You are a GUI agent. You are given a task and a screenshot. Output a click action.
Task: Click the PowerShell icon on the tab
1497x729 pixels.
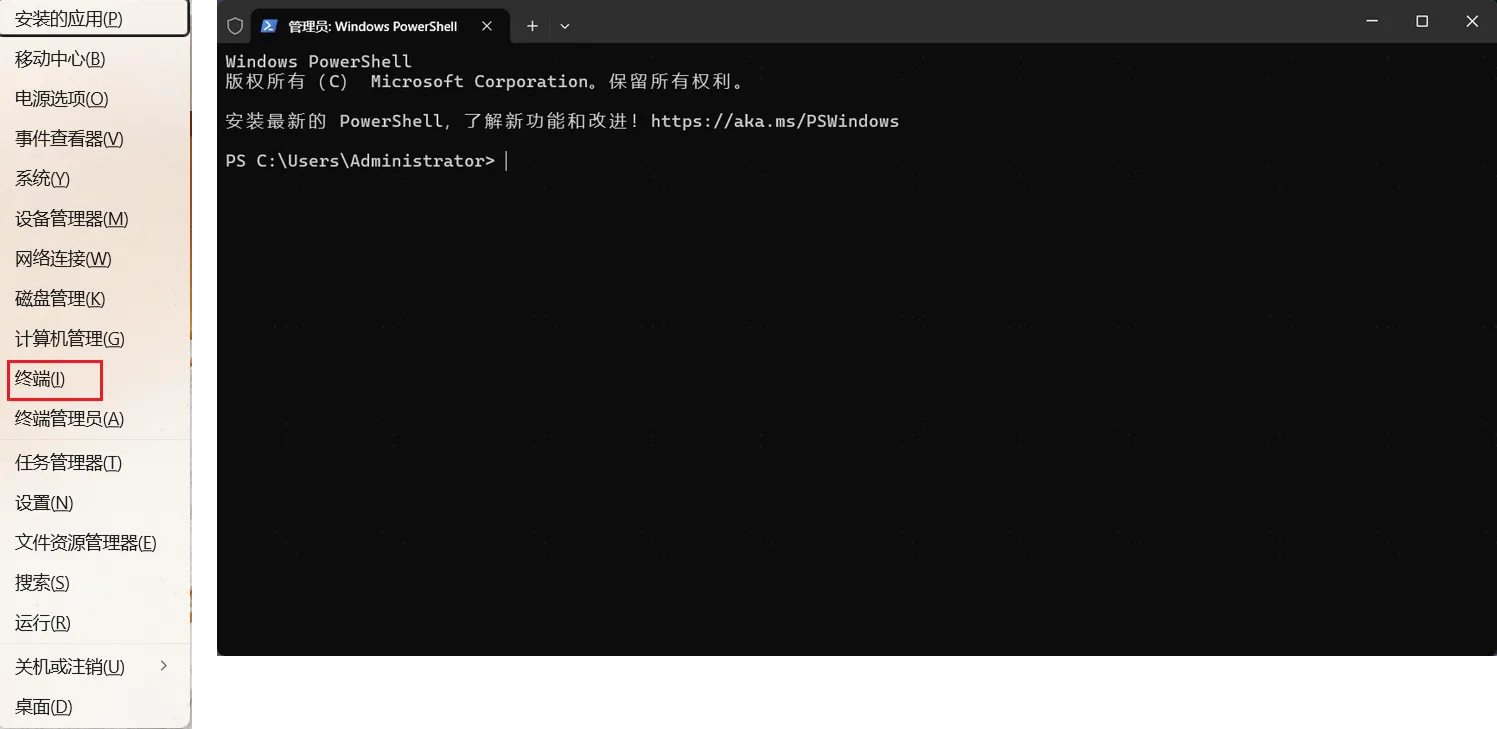[x=269, y=26]
